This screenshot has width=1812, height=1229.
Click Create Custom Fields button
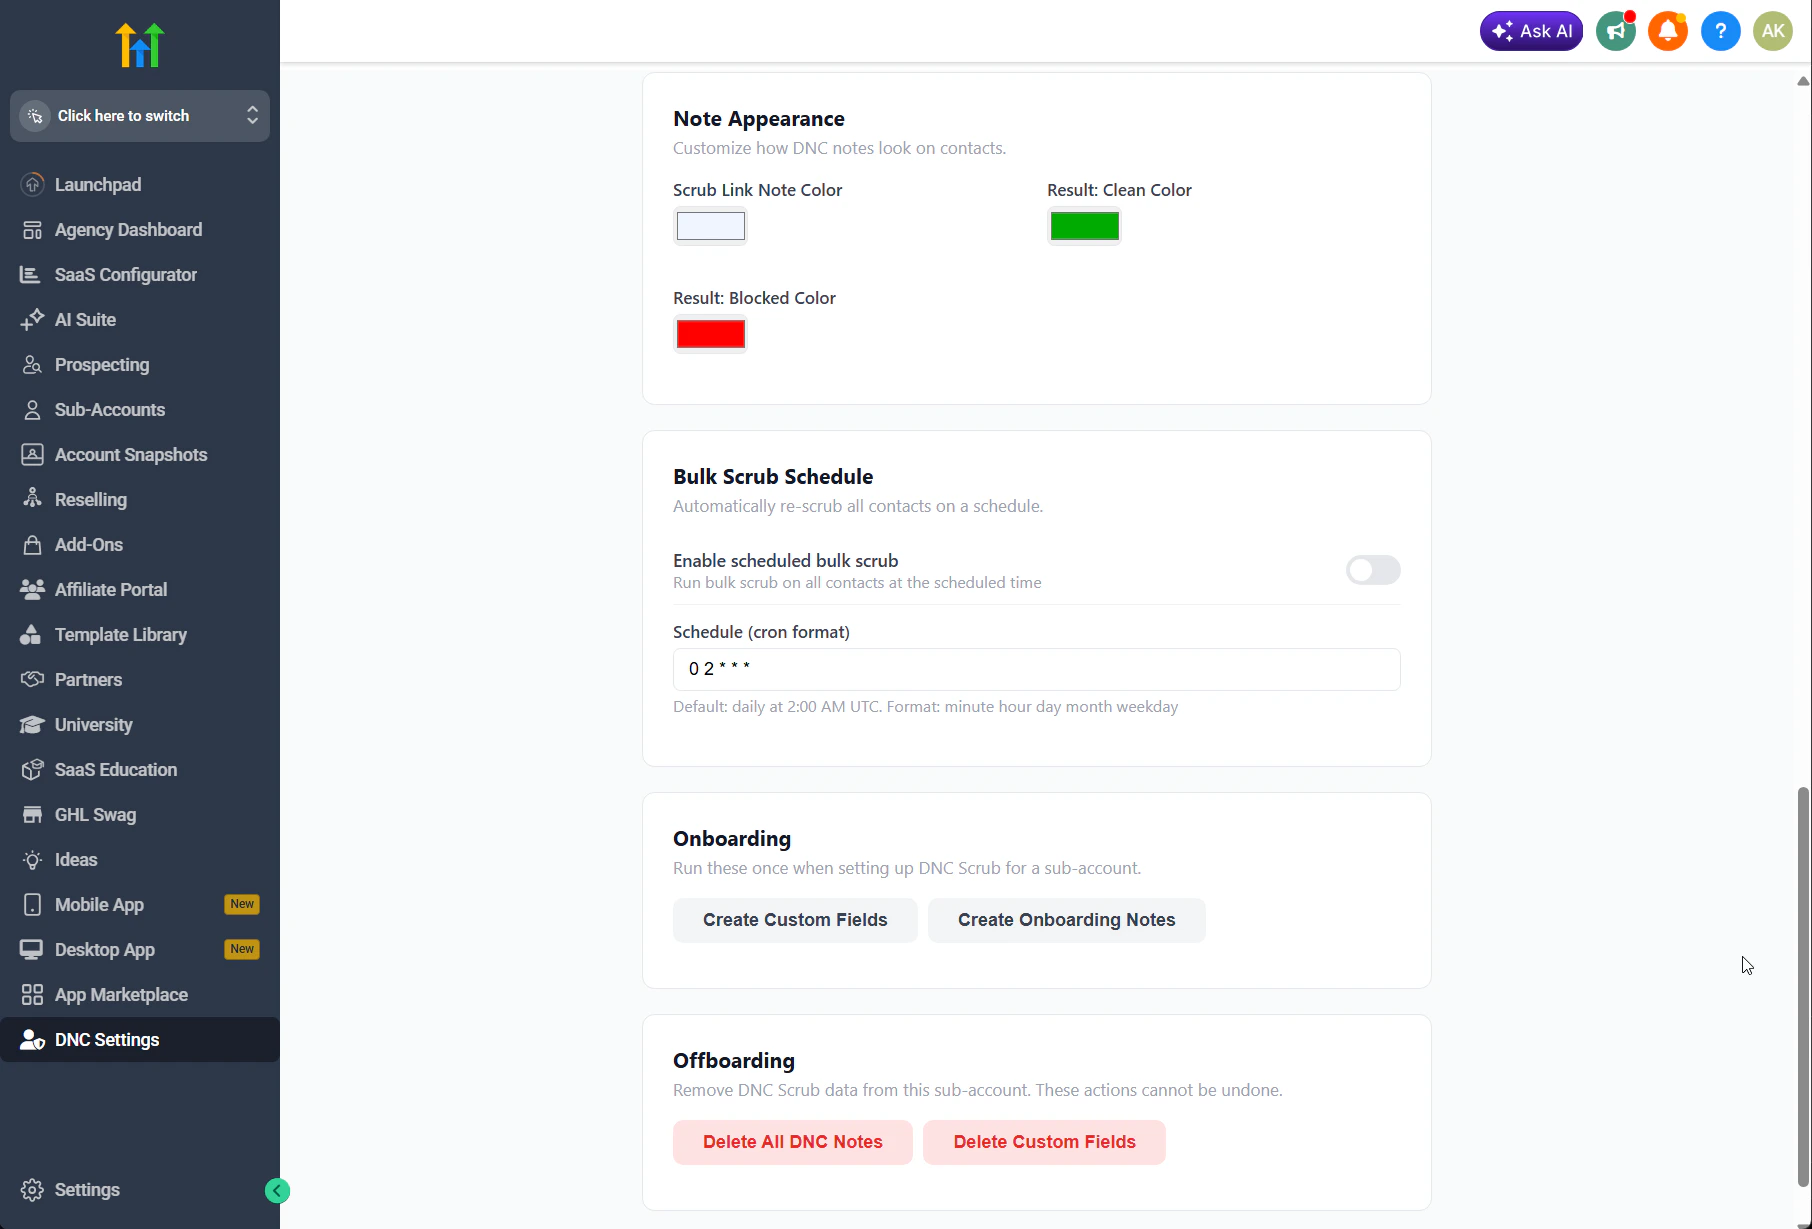point(795,920)
